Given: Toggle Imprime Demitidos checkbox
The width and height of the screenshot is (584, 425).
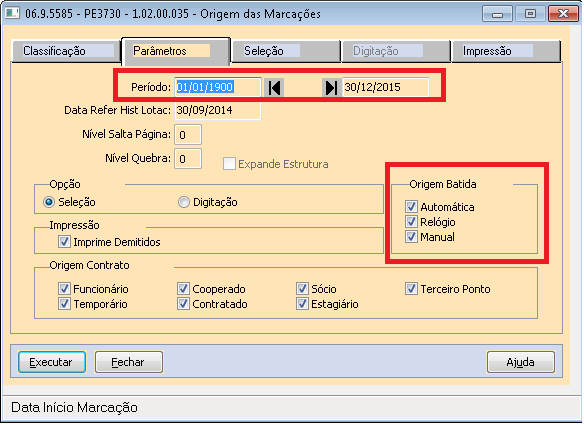Looking at the screenshot, I should coord(64,242).
